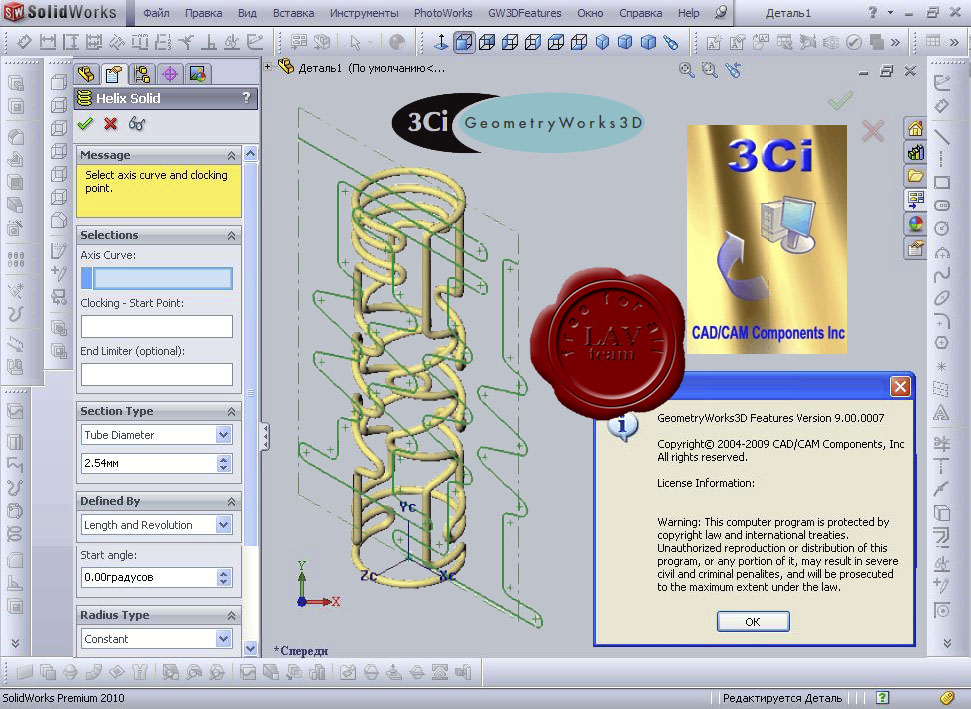Viewport: 971px width, 709px height.
Task: Collapse the Defined By section
Action: point(231,502)
